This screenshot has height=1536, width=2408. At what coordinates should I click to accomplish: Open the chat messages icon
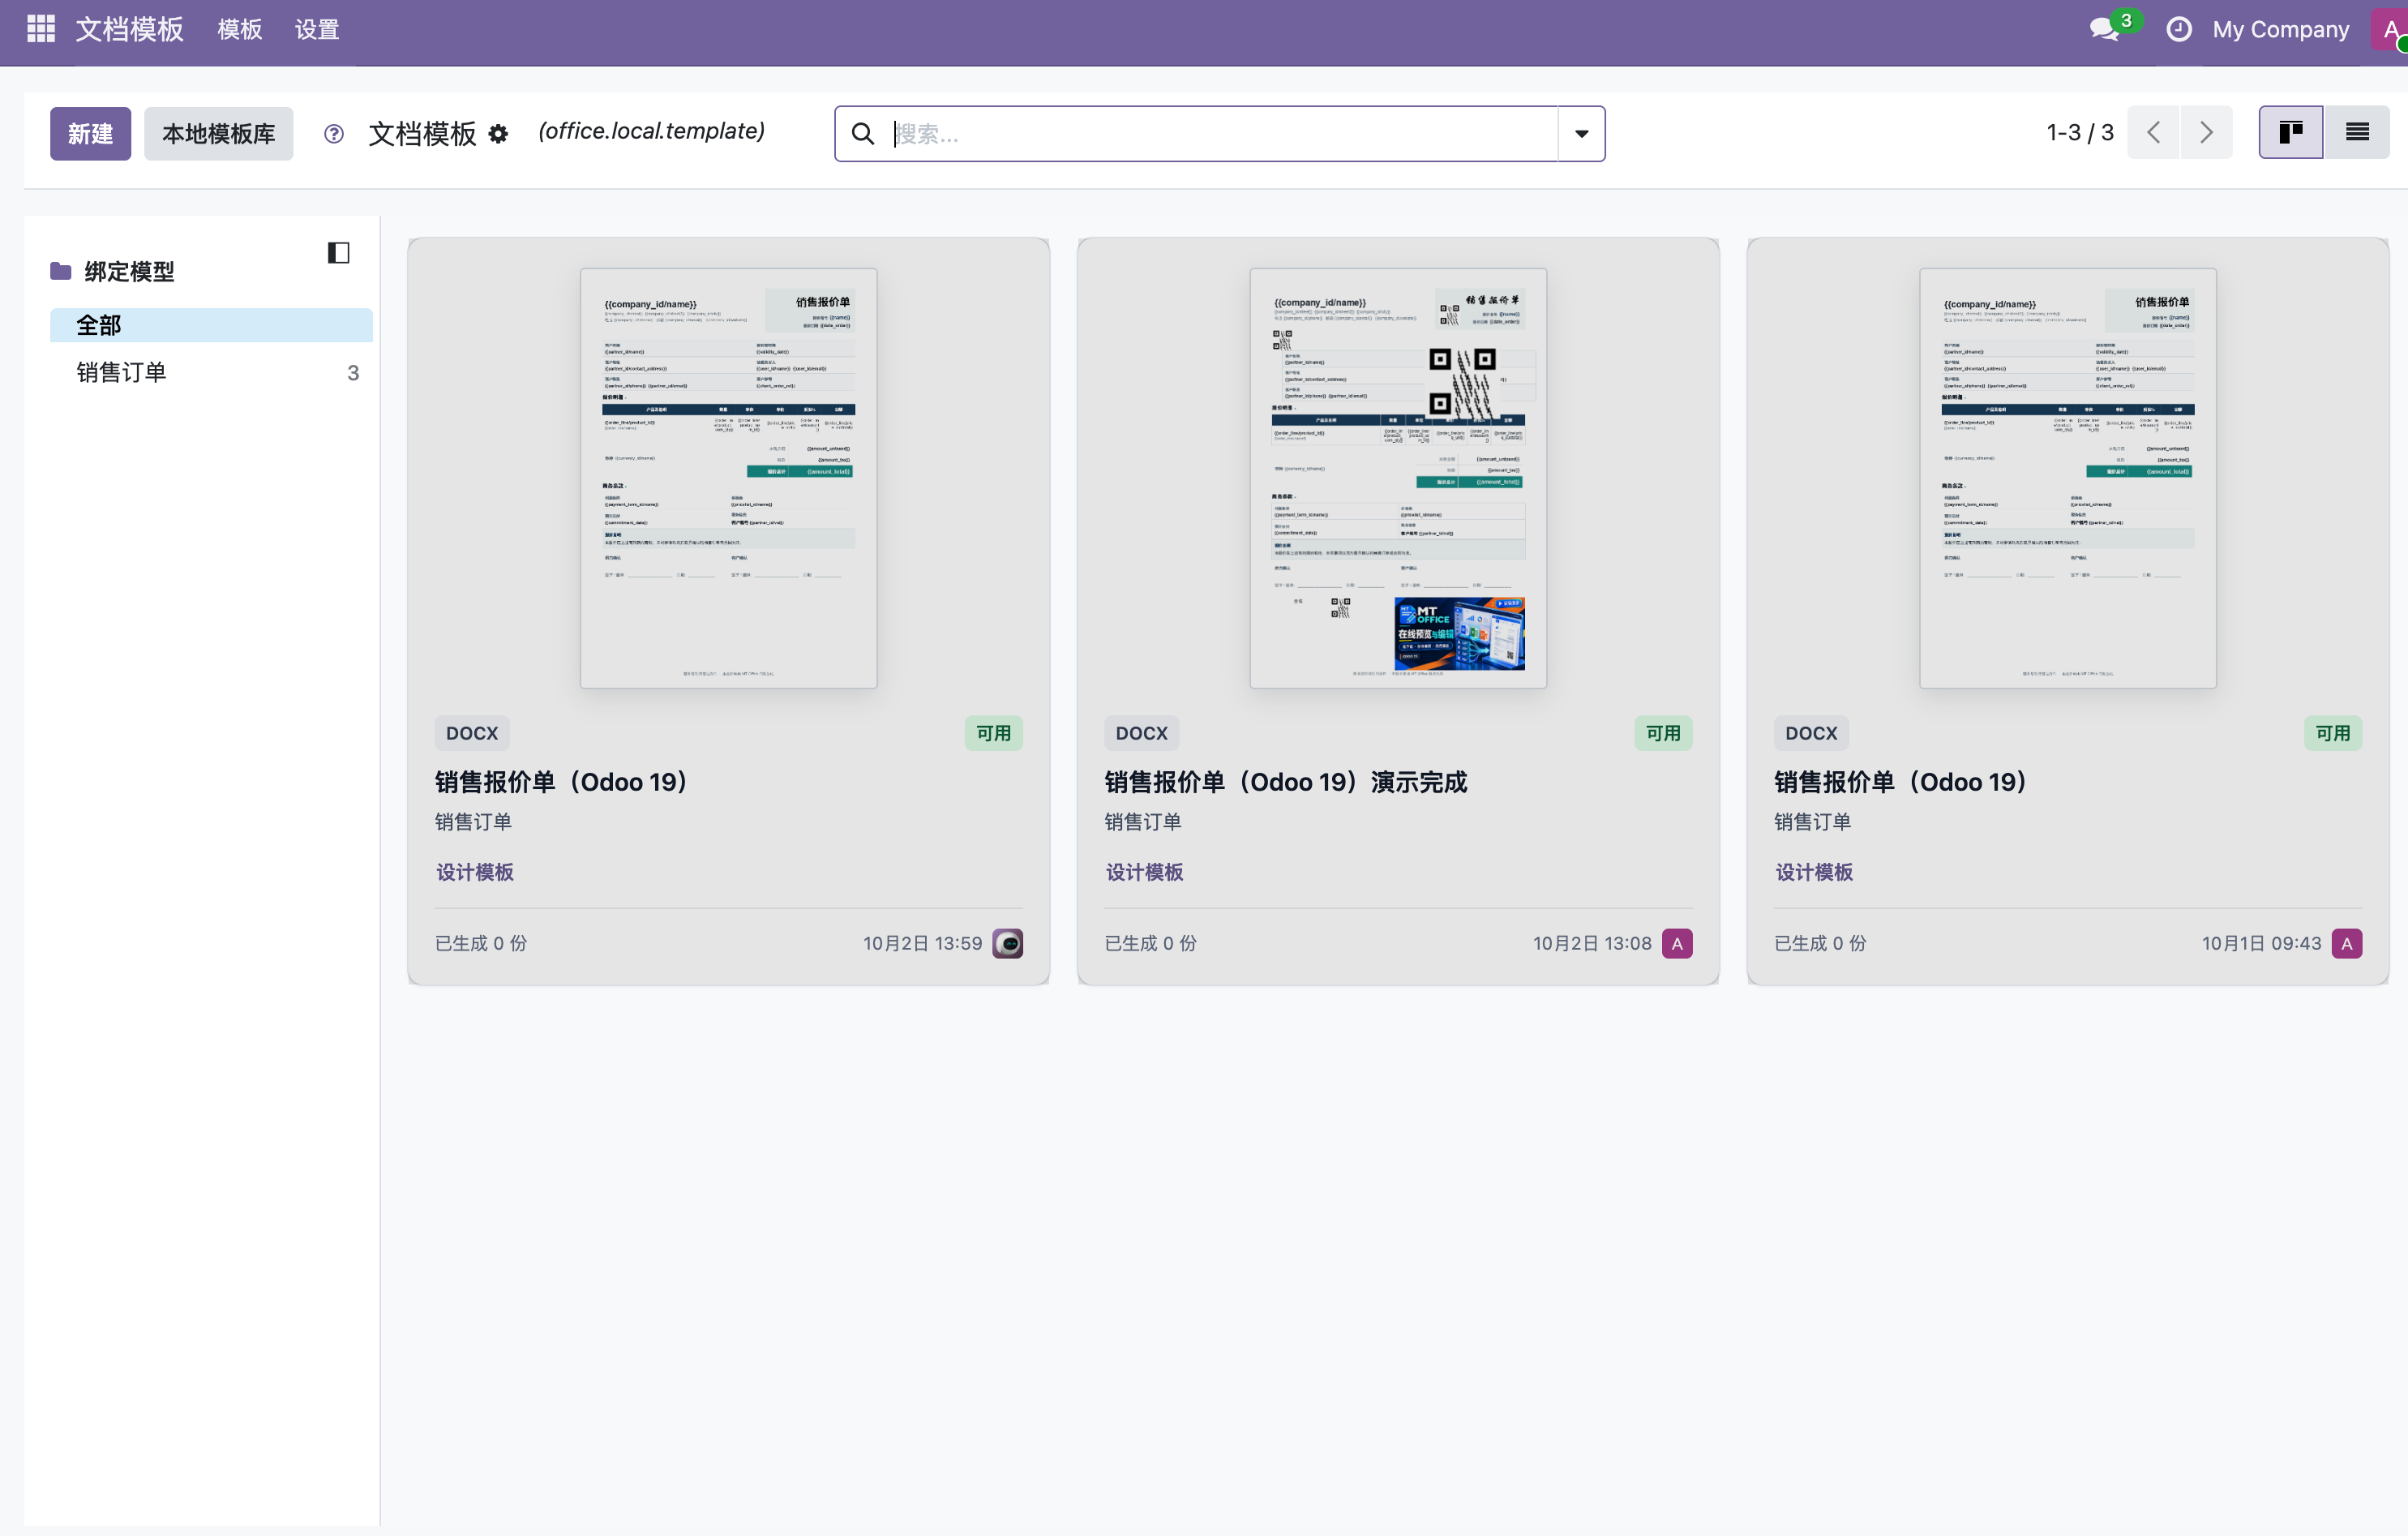(2104, 29)
